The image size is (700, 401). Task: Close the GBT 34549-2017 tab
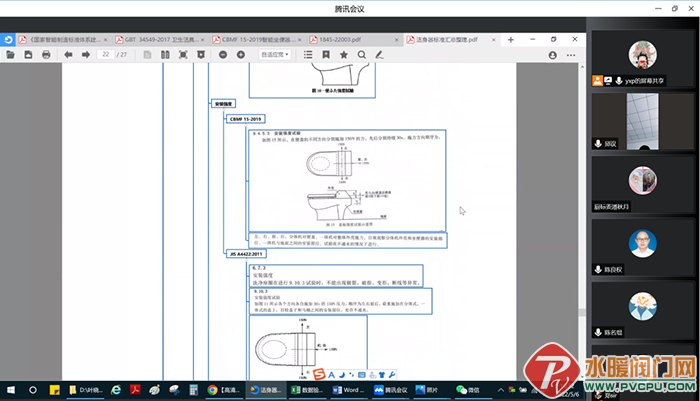203,40
